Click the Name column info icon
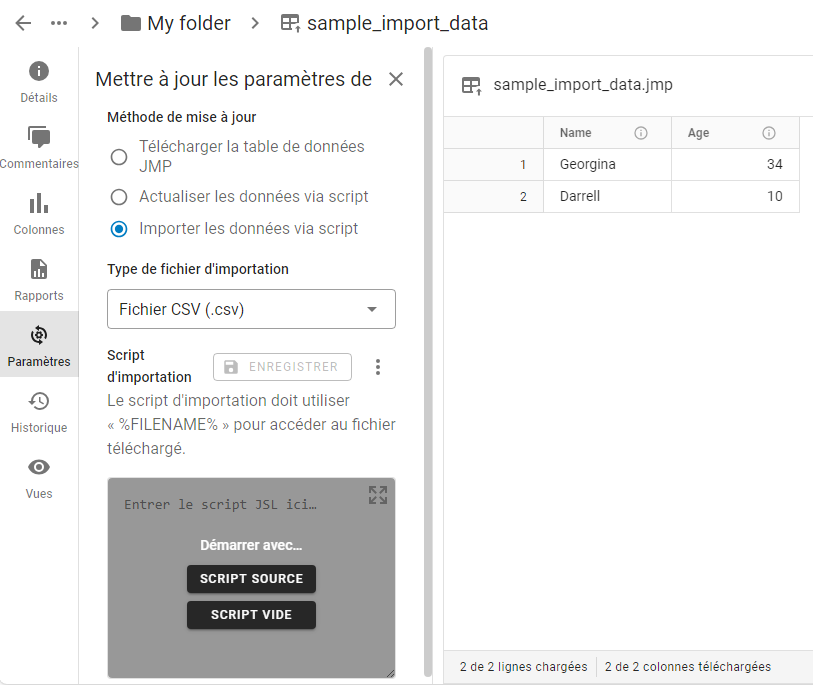The image size is (813, 685). point(641,133)
